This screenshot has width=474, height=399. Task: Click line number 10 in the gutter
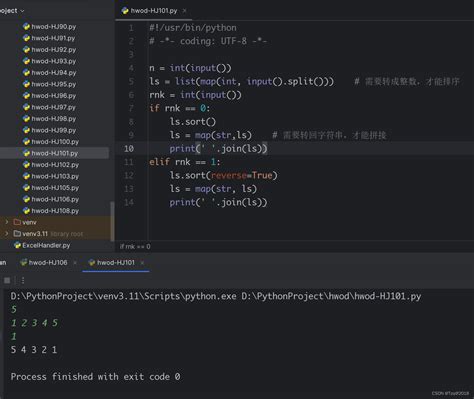click(x=129, y=149)
